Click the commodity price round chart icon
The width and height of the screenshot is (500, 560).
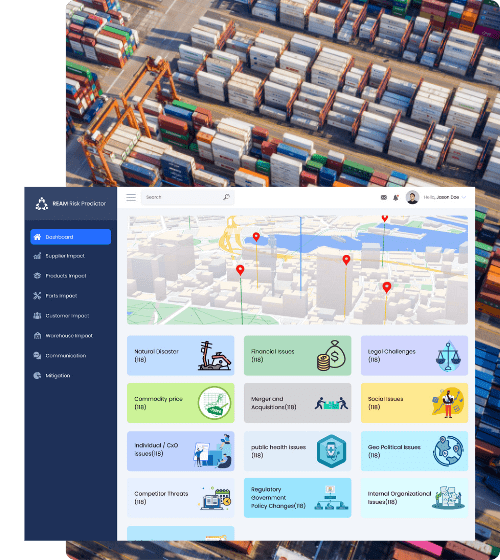[x=214, y=403]
